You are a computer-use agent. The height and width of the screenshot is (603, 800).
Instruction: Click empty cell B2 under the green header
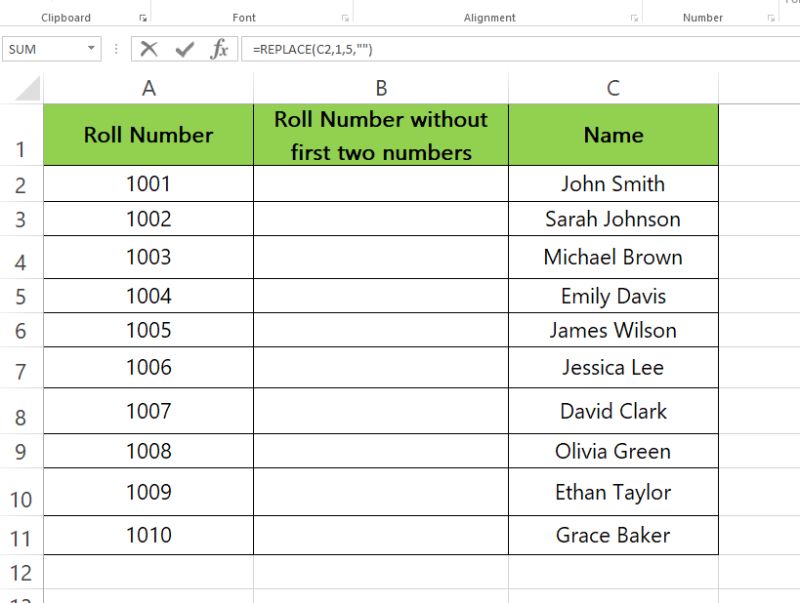coord(382,183)
